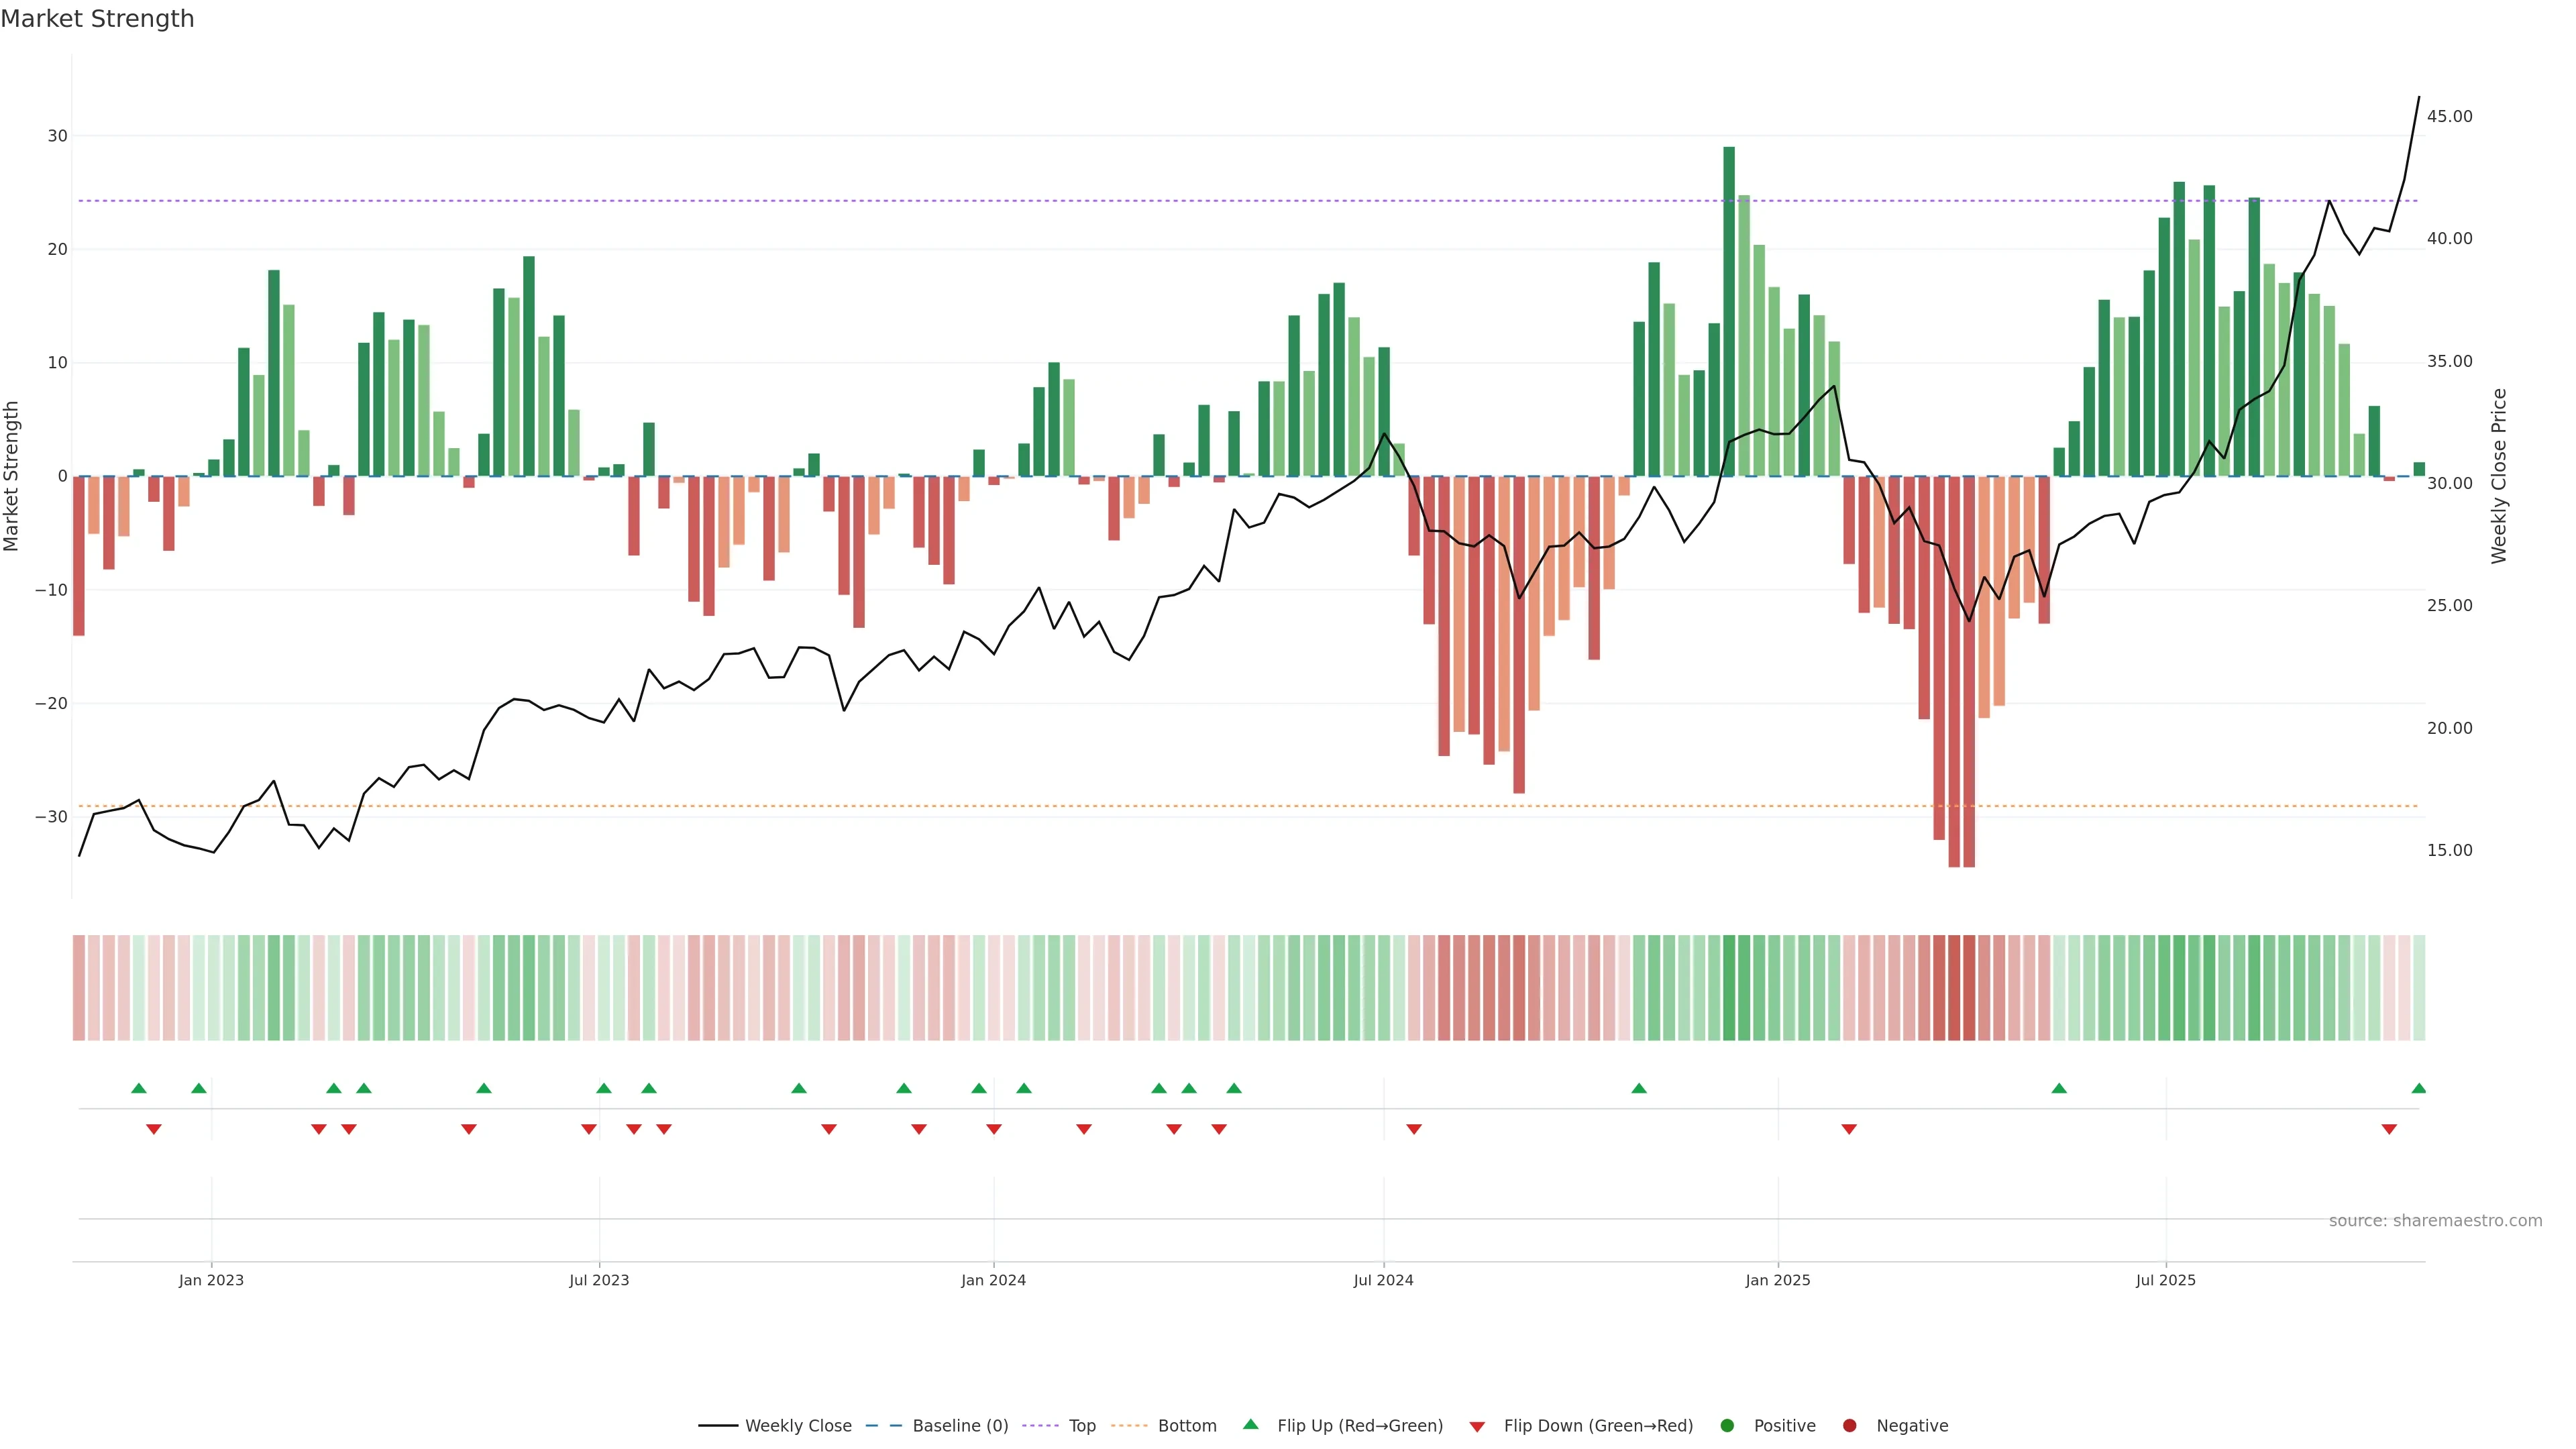Click the Jul 2024 axis label
Viewport: 2576px width, 1449px height.
pyautogui.click(x=1383, y=1280)
